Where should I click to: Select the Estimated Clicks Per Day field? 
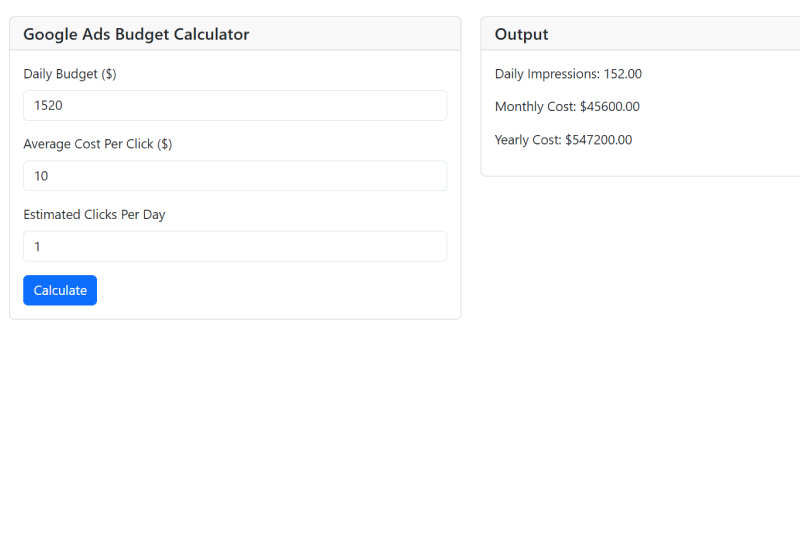click(x=235, y=246)
